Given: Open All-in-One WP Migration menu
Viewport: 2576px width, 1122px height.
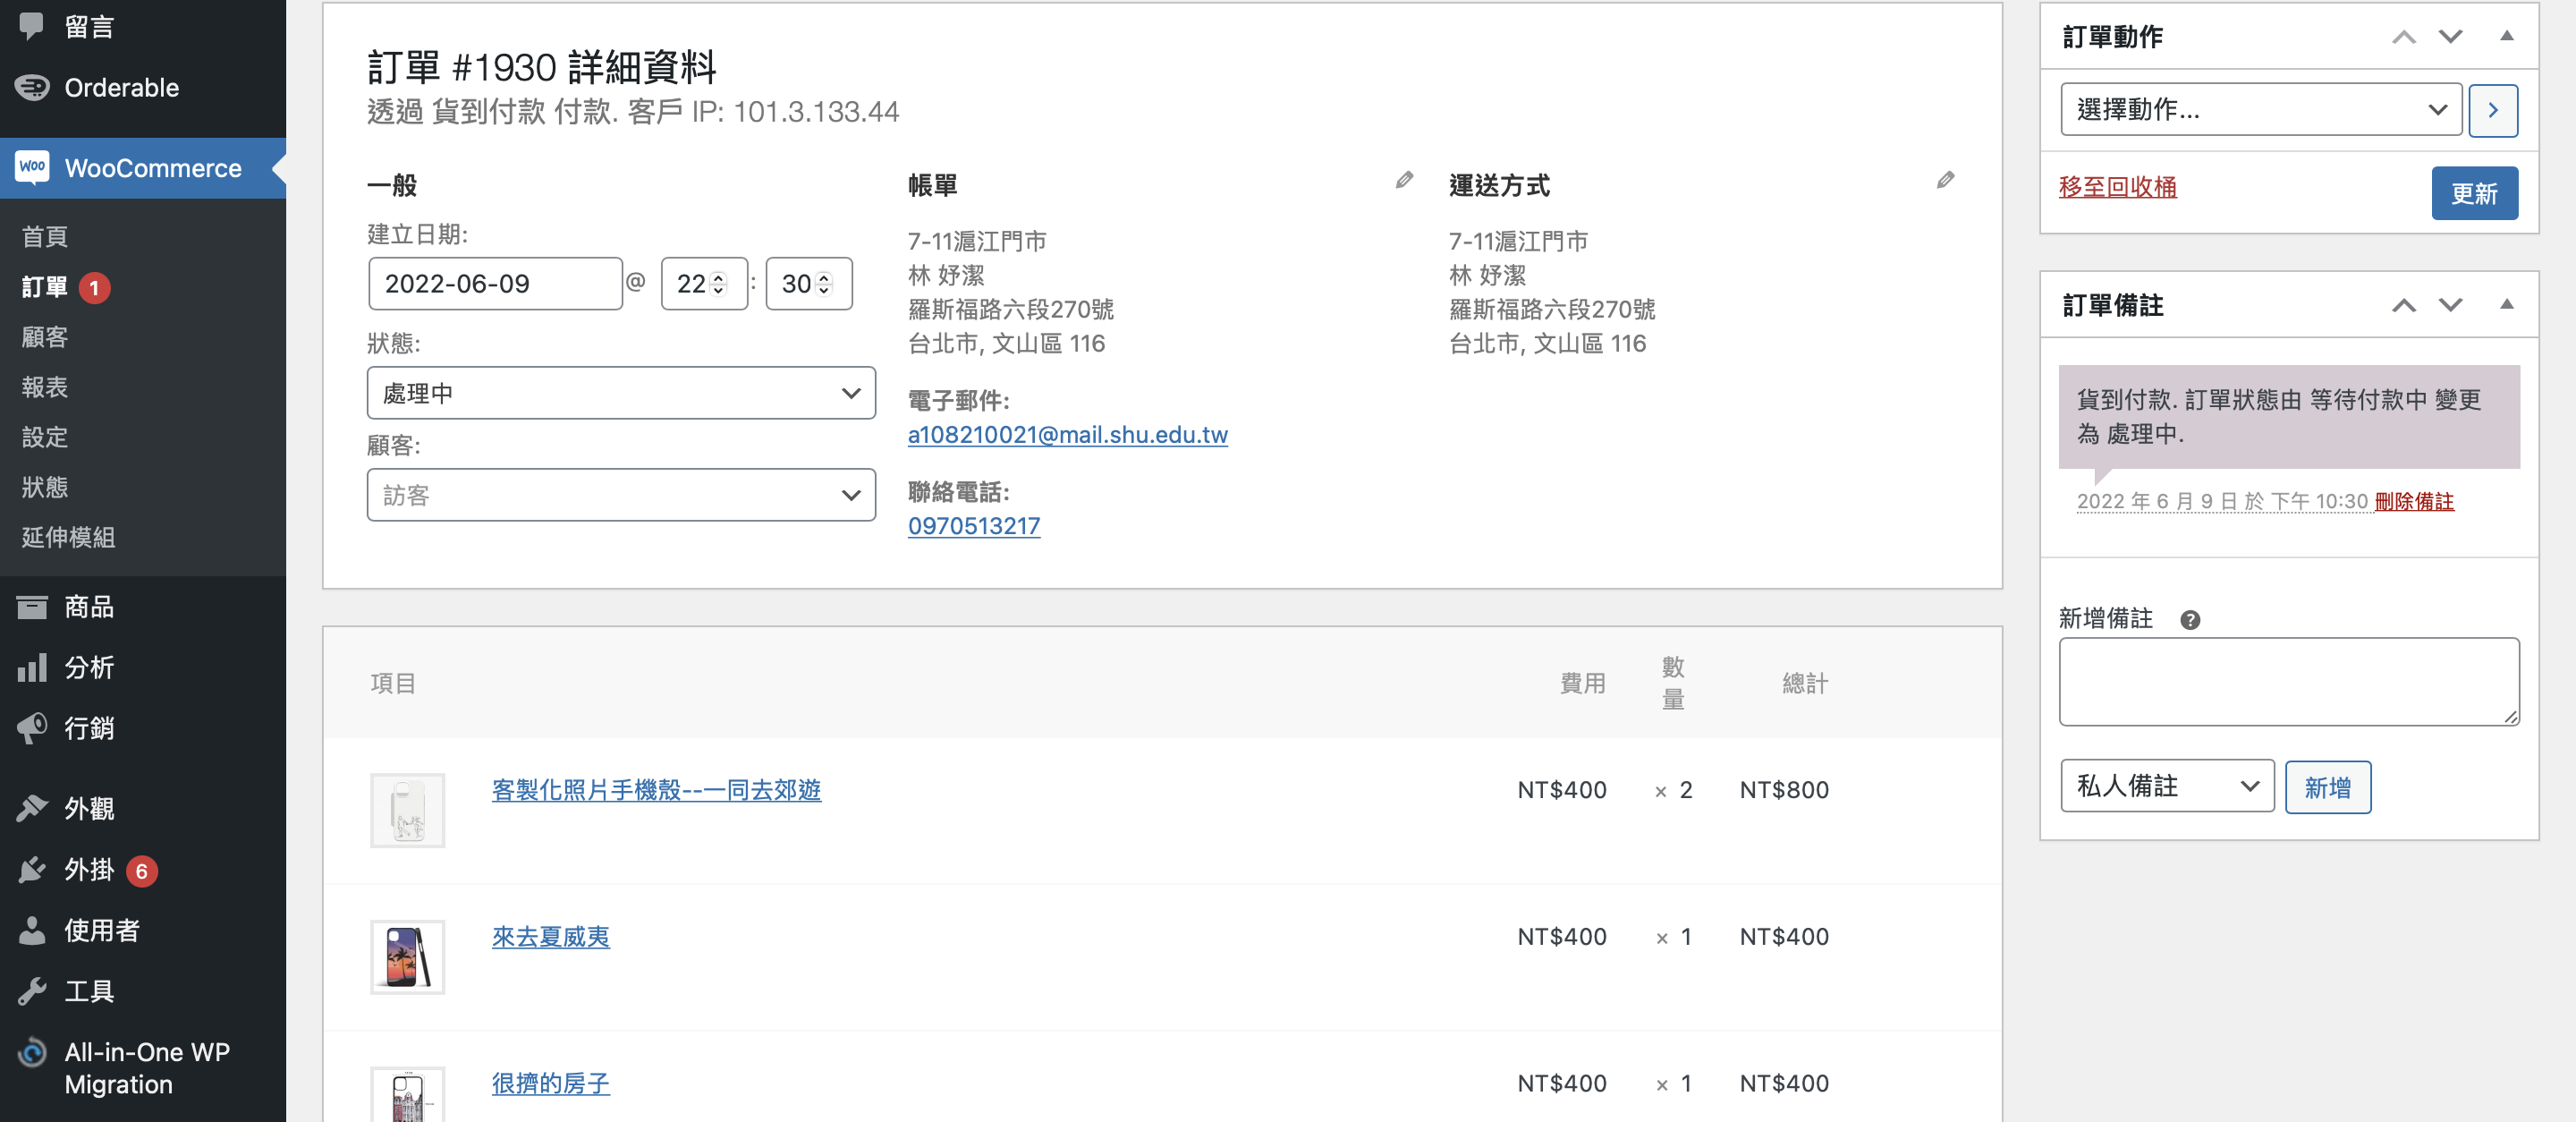Looking at the screenshot, I should tap(146, 1067).
